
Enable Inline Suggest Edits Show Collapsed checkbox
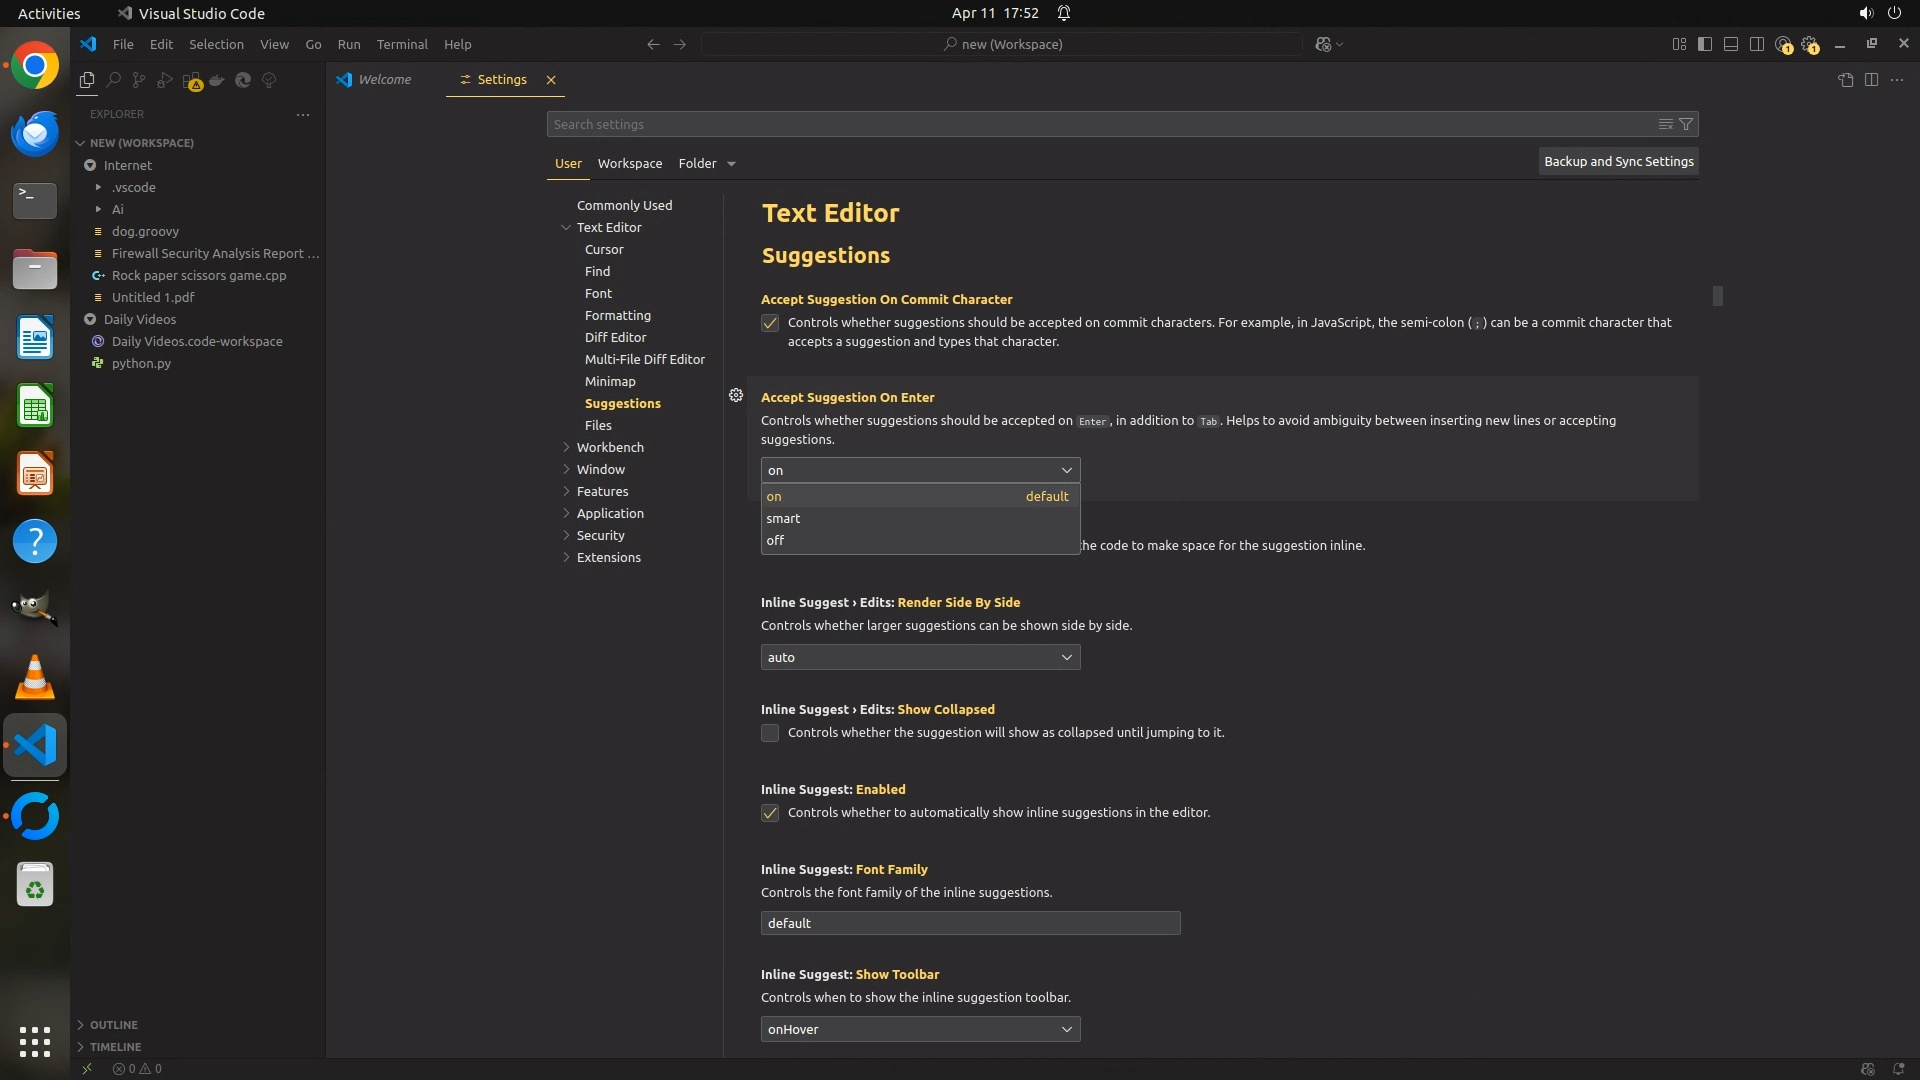(x=770, y=733)
